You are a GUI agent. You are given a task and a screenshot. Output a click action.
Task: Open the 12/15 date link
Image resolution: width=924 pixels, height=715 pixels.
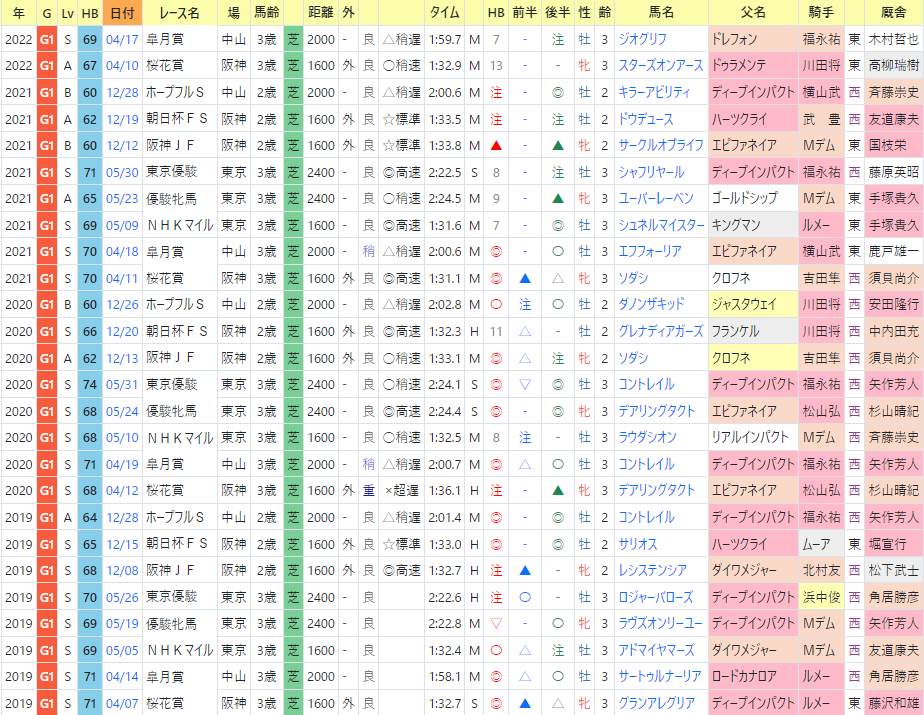click(x=122, y=544)
